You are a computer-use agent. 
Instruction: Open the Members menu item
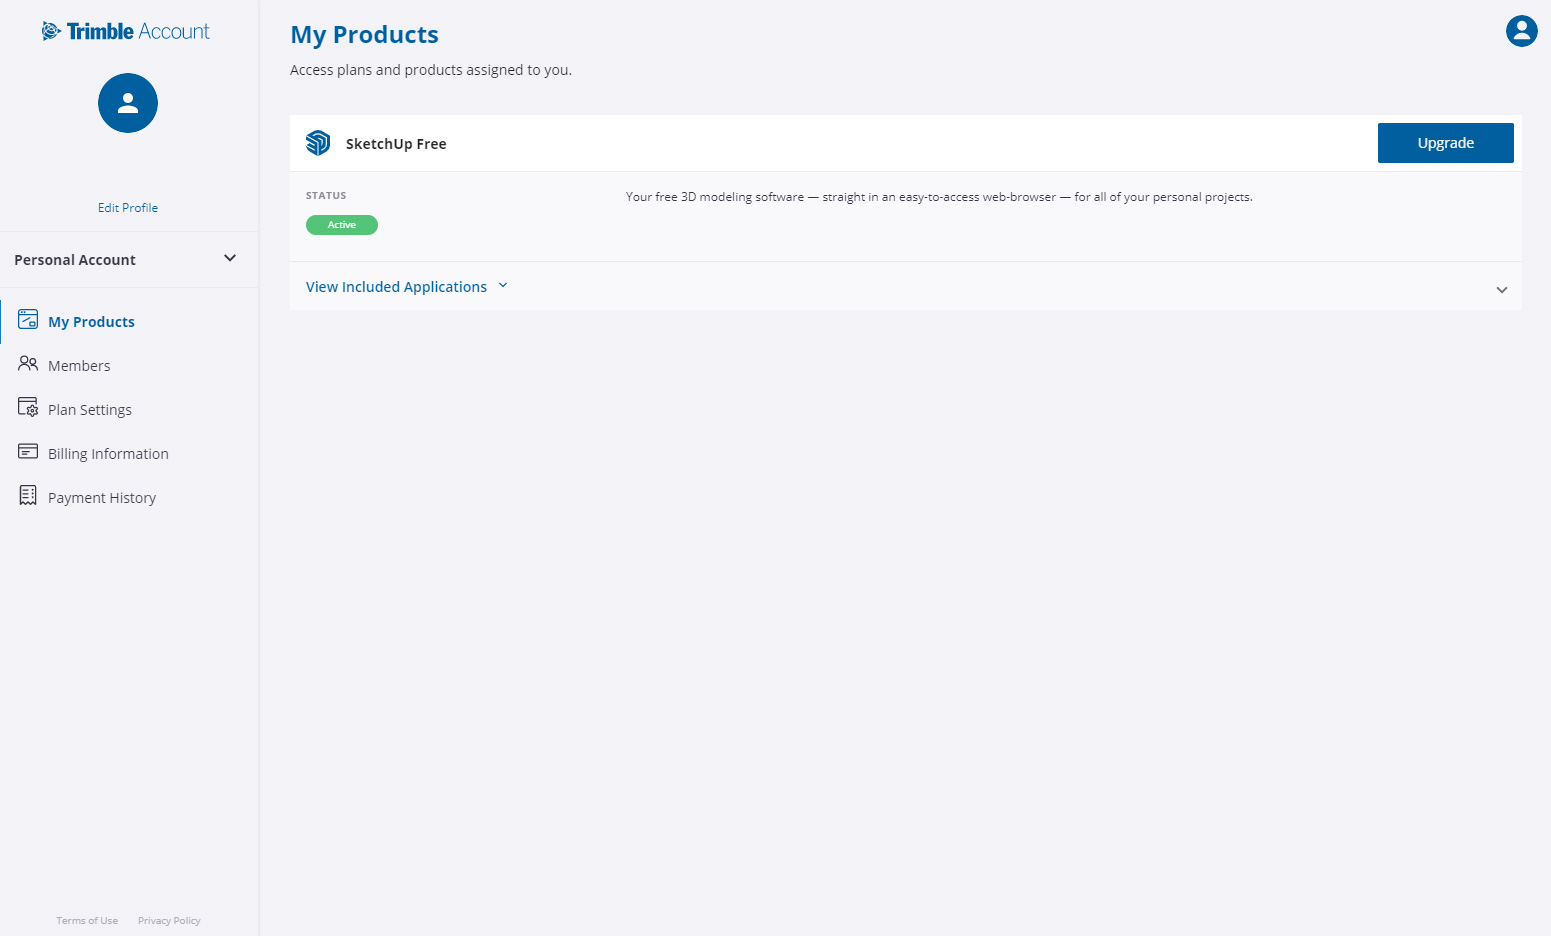79,366
